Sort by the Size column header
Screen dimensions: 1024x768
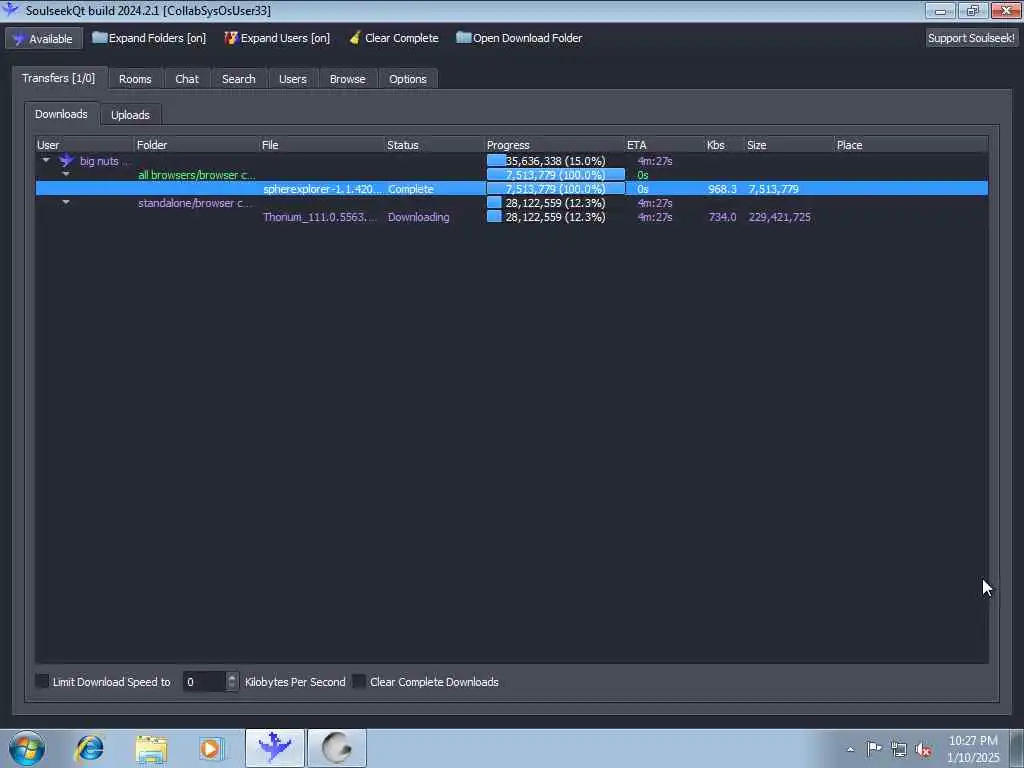coord(789,145)
